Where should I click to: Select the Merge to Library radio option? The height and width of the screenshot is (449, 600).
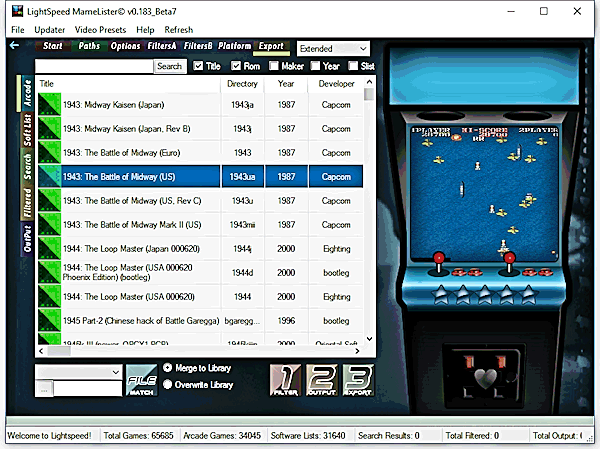coord(167,367)
